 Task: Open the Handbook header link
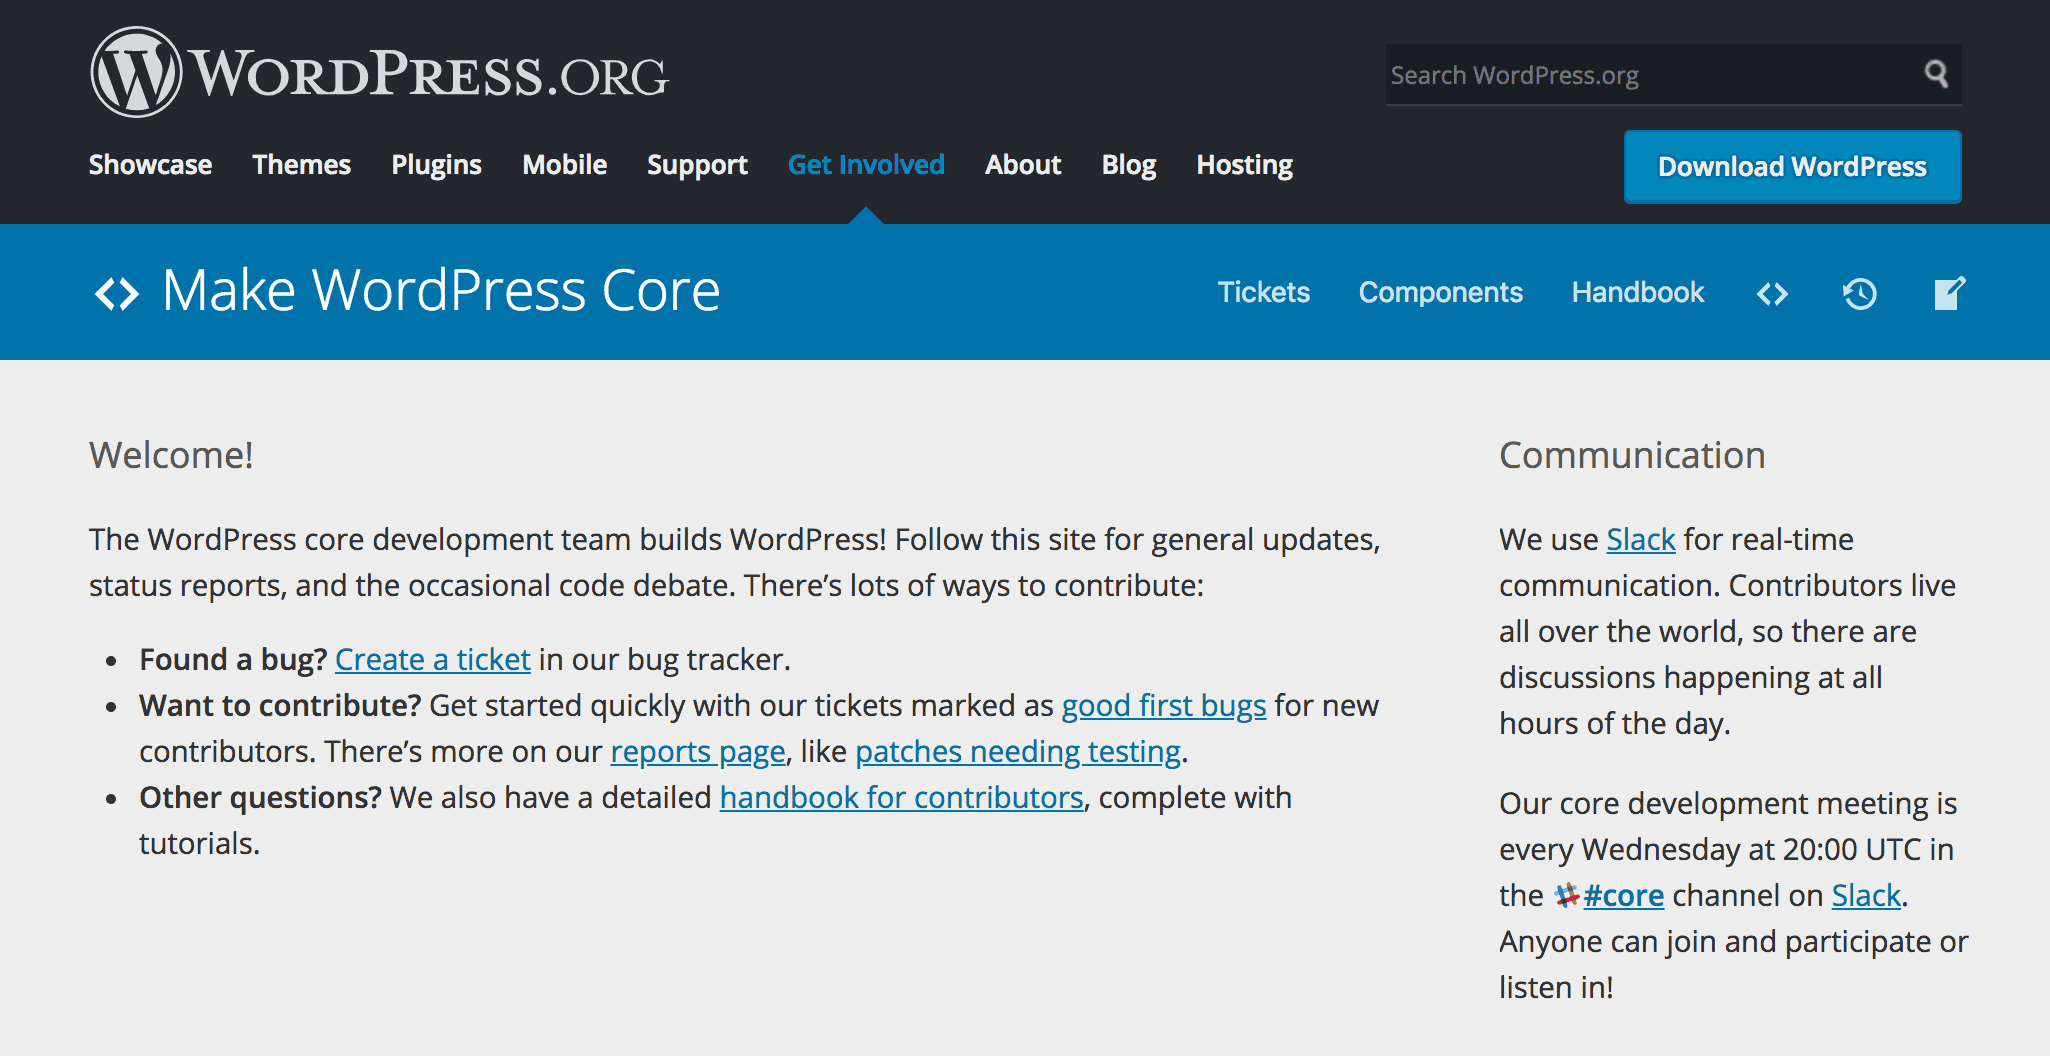[x=1637, y=292]
